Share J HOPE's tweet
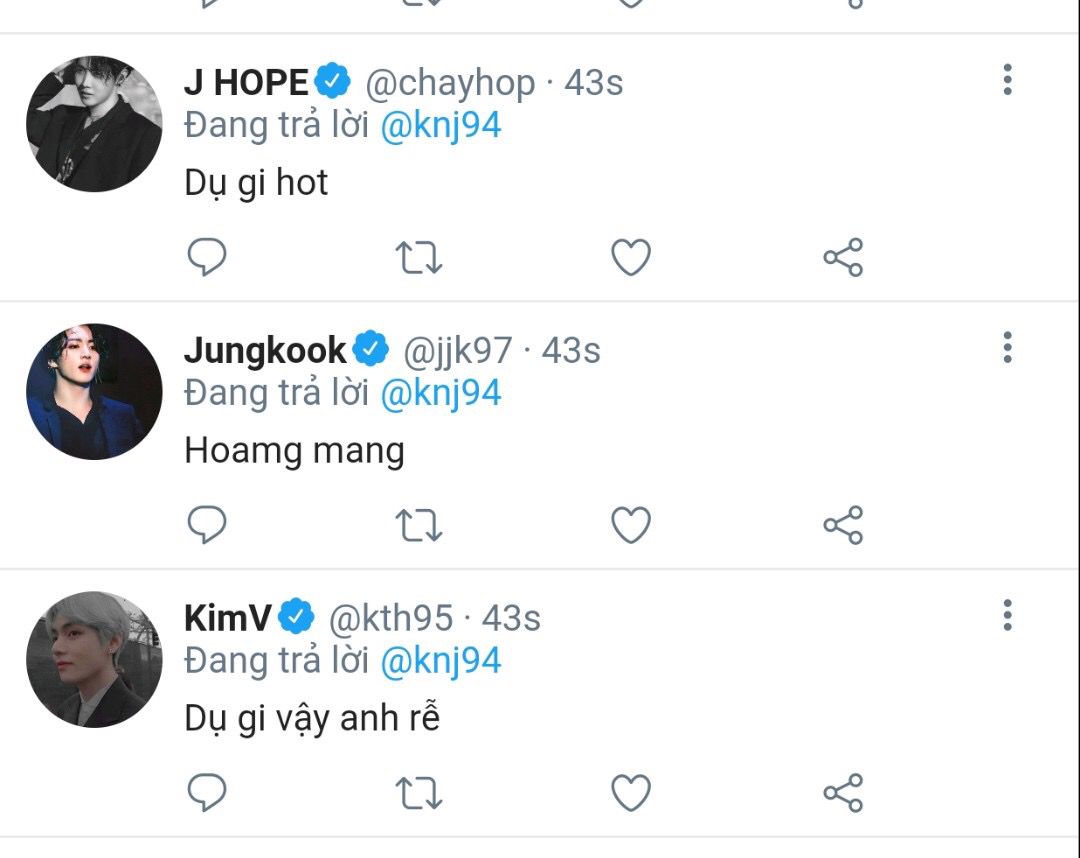Screen dimensions: 1080x858 coord(843,257)
